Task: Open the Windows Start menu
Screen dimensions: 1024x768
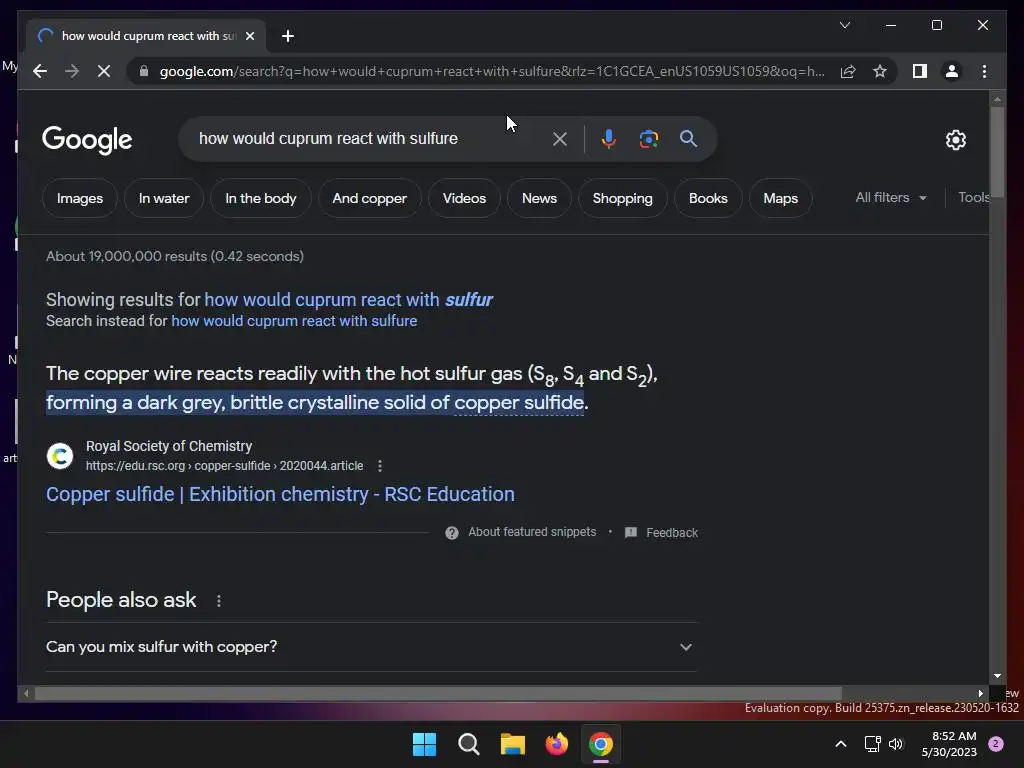Action: point(424,744)
